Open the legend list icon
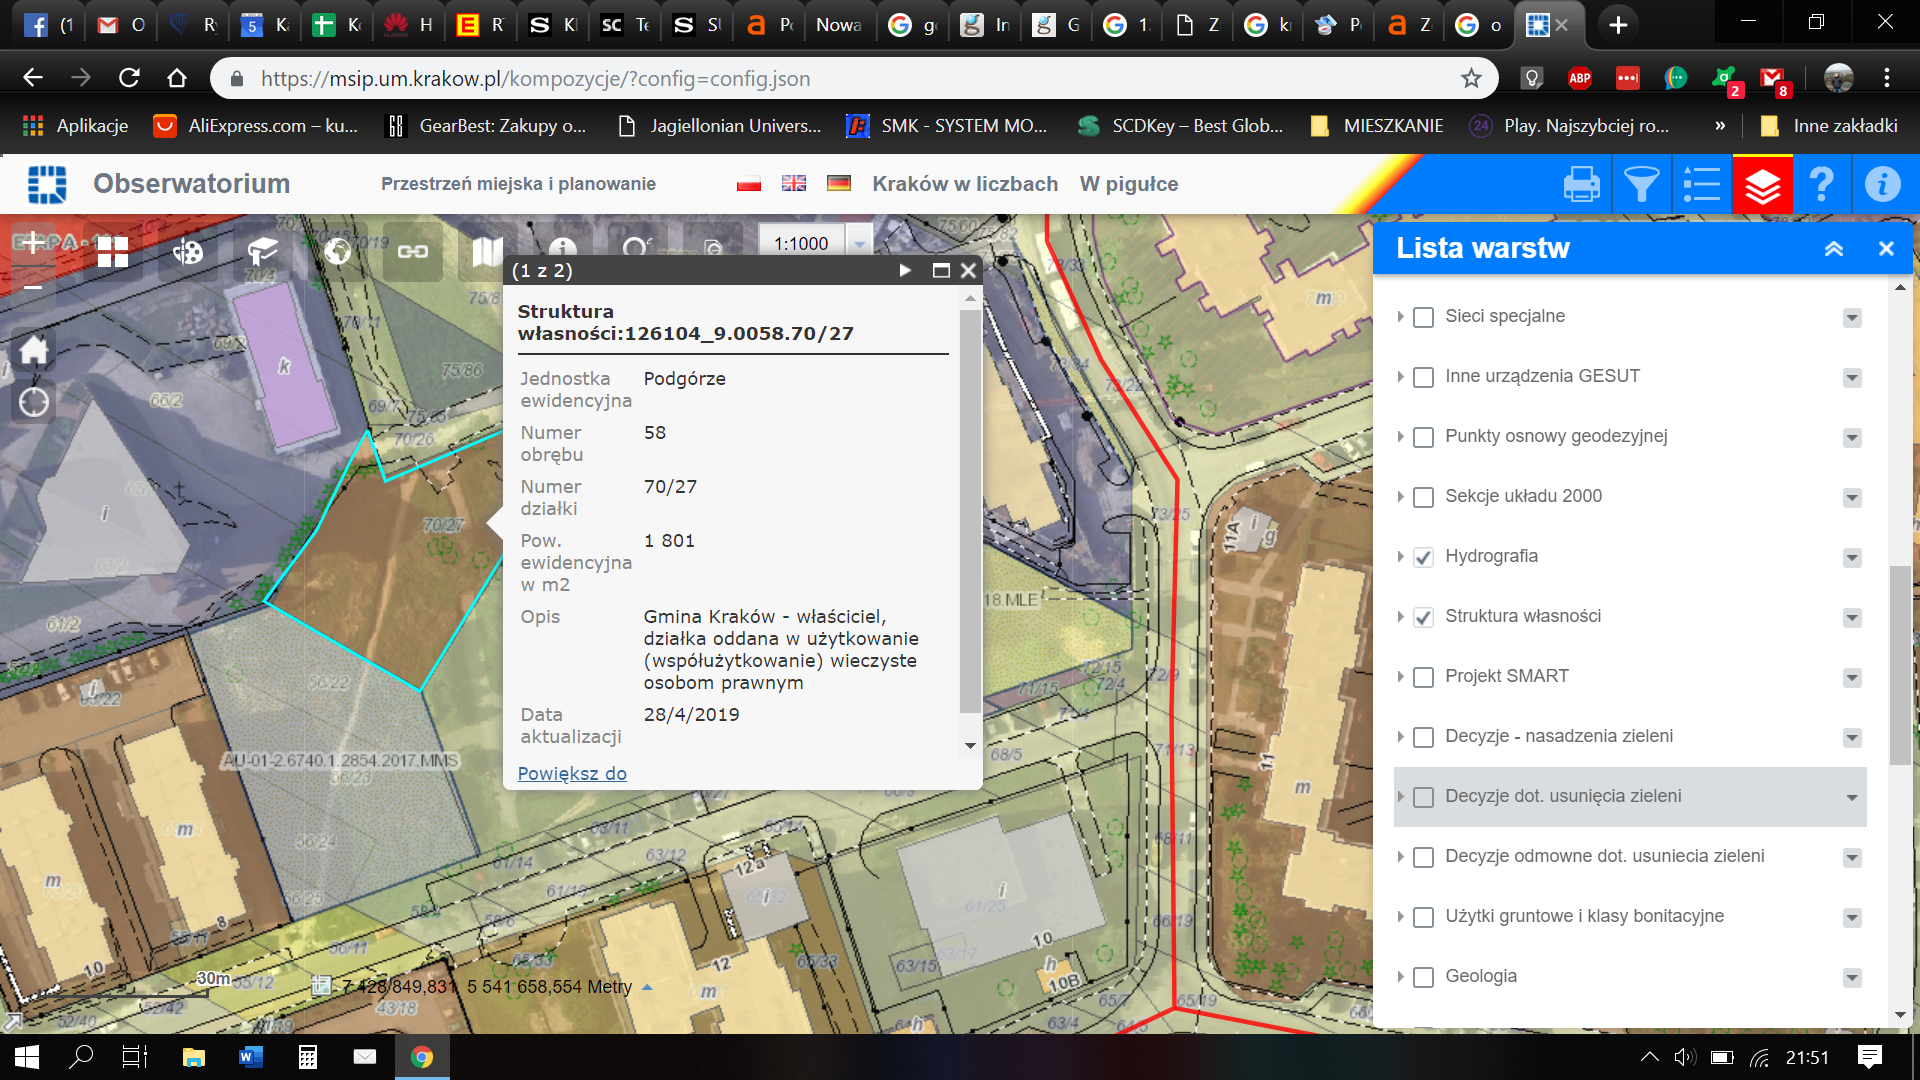Screen dimensions: 1920x1080 1701,185
